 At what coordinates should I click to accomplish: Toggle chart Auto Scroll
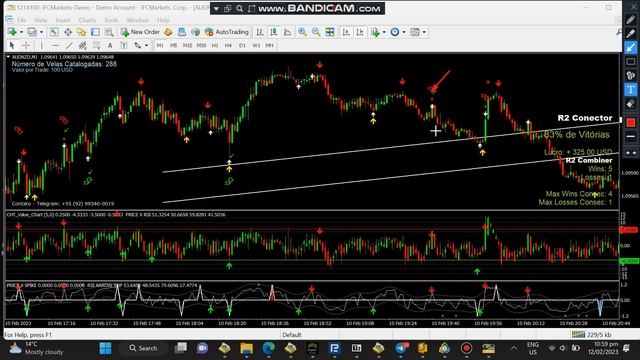tap(346, 32)
